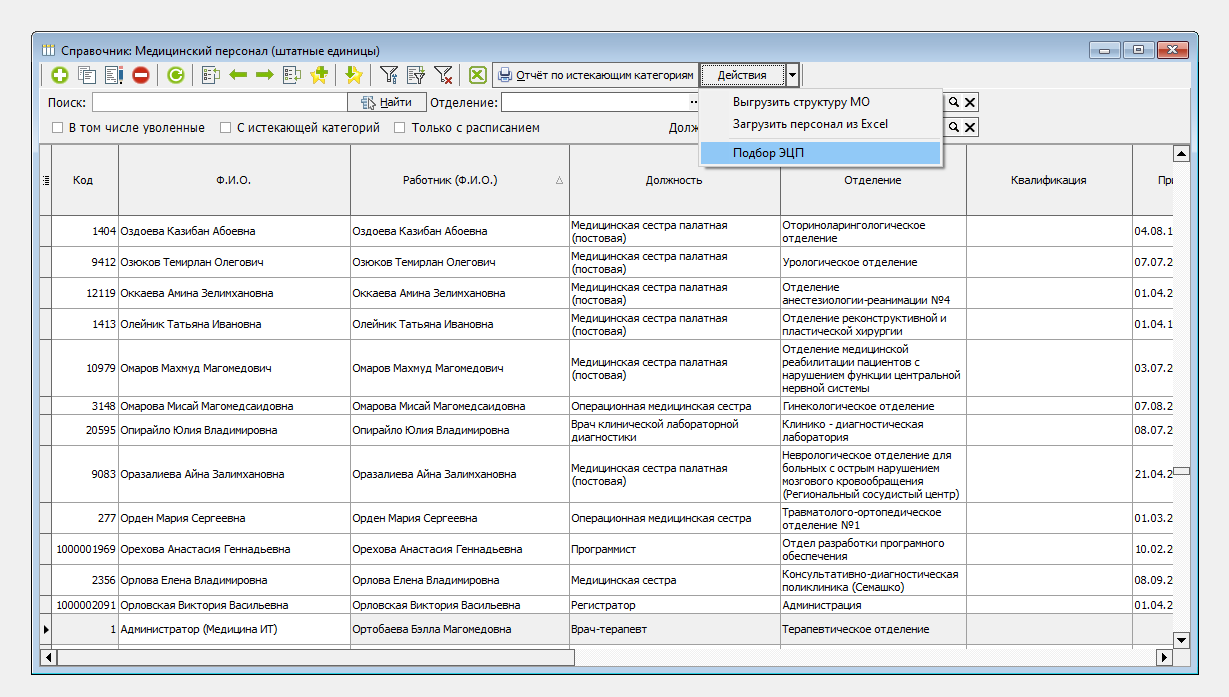
Task: Click the horizontal scrollbar thumb below table
Action: pos(315,657)
